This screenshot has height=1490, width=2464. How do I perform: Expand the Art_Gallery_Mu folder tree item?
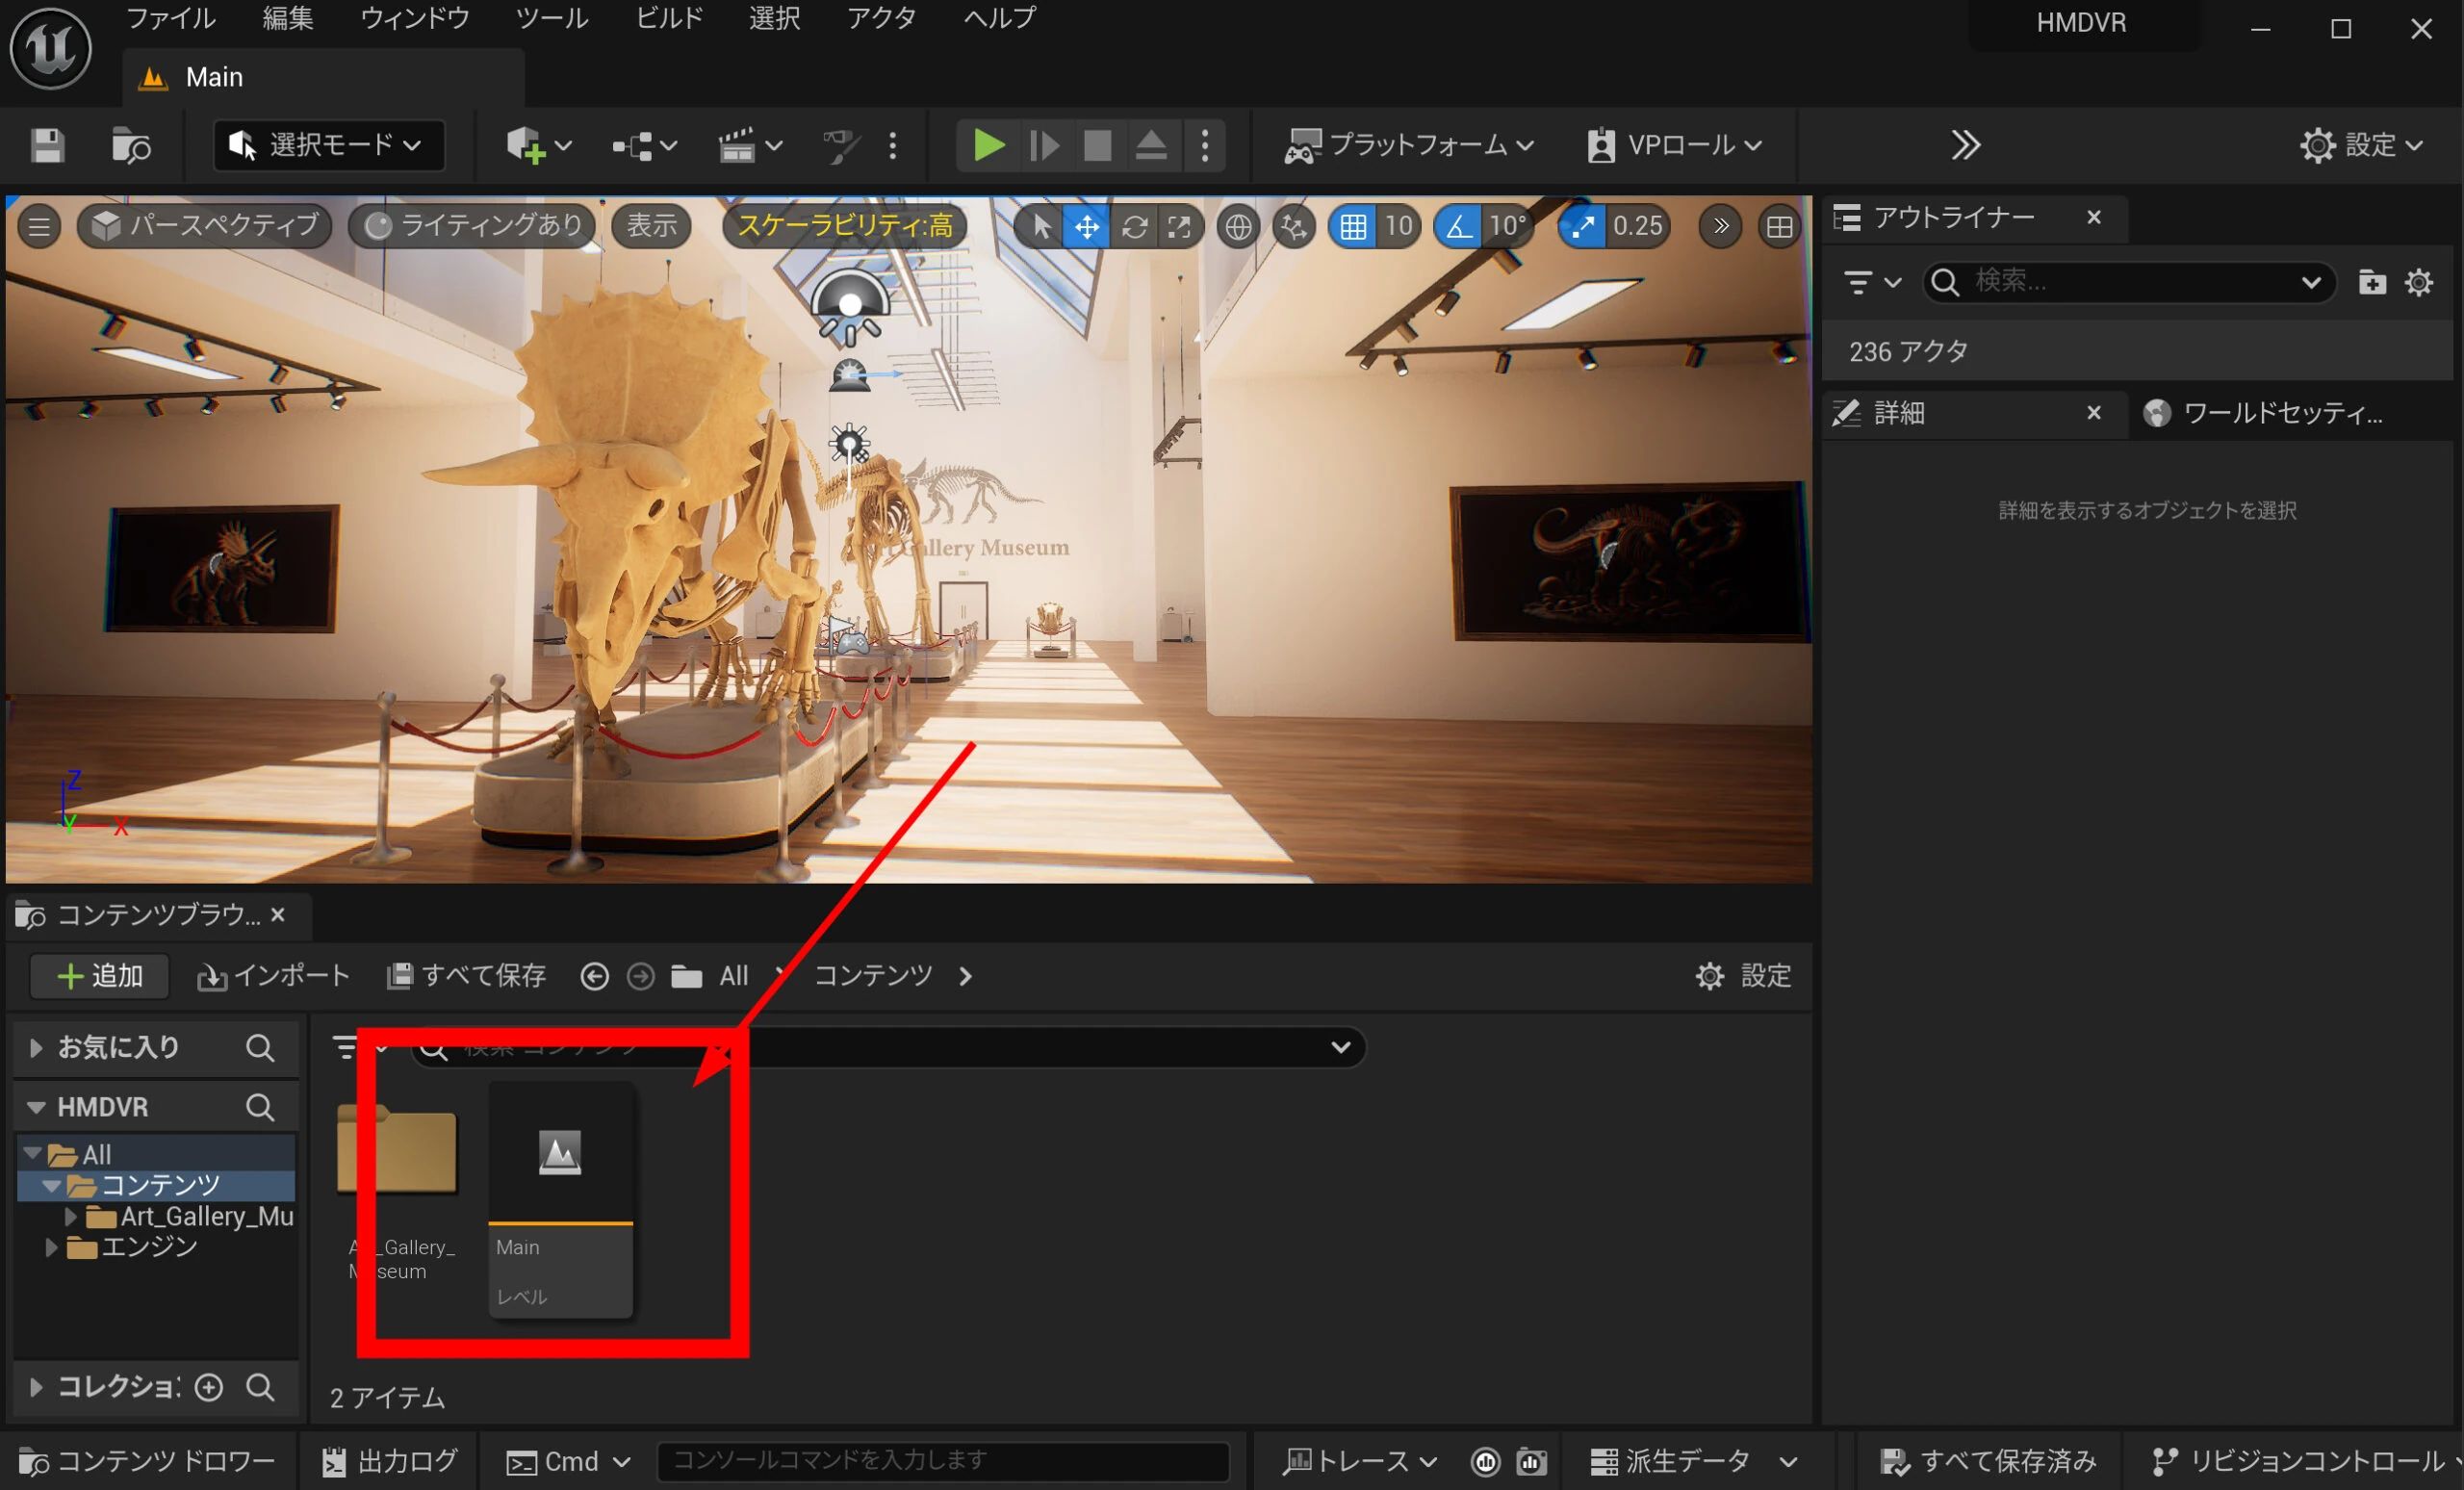70,1217
